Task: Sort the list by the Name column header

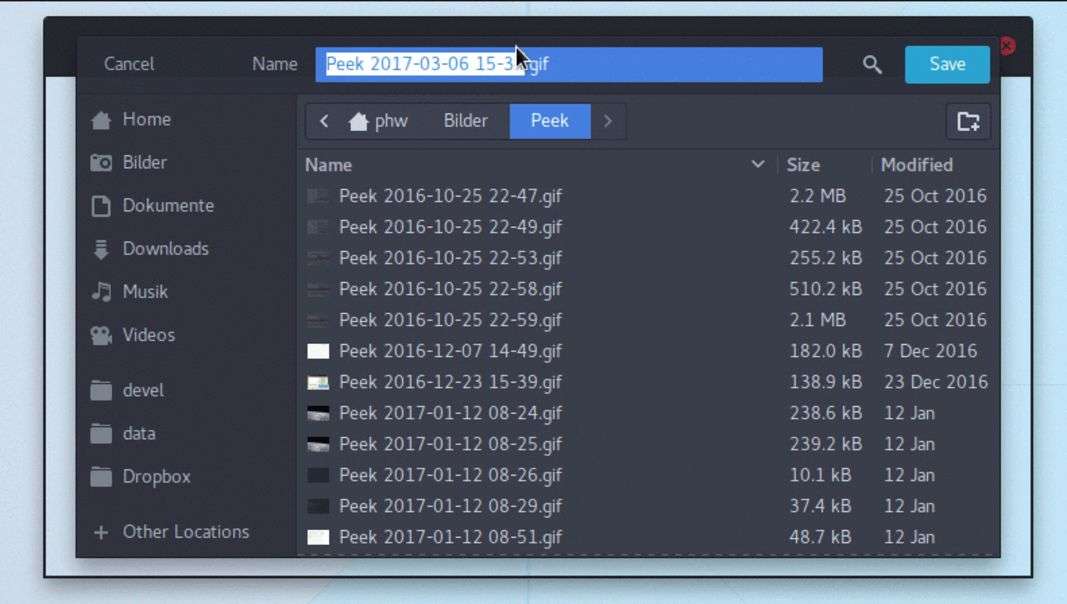Action: (328, 165)
